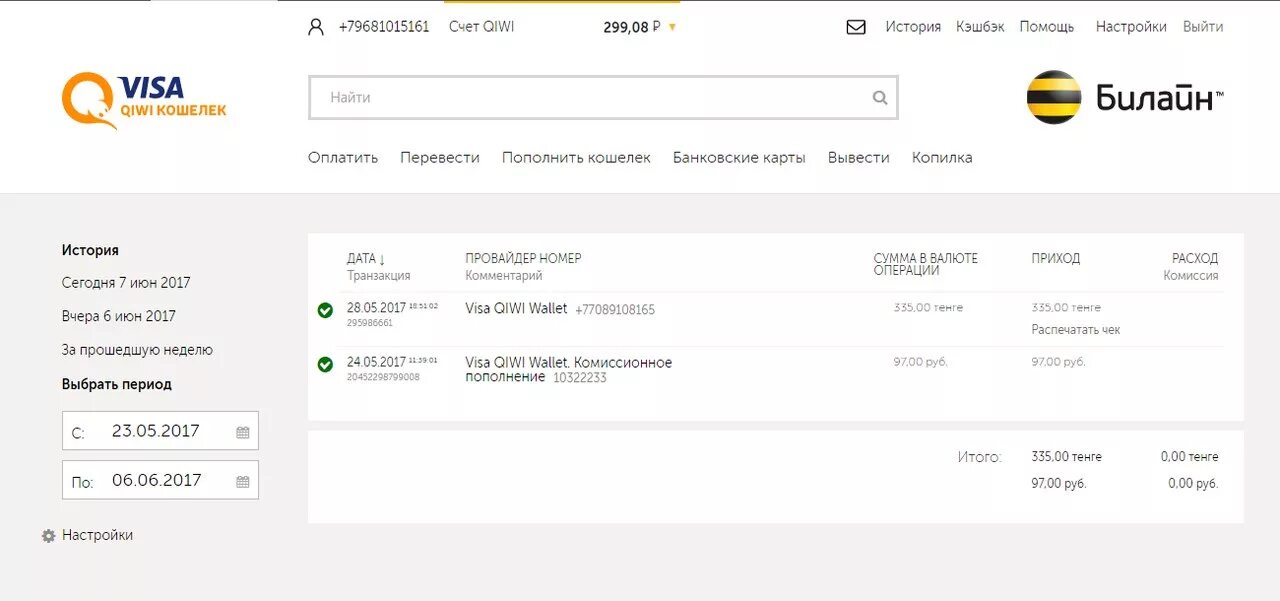Click date 24.05.2017 in transaction list
This screenshot has height=601, width=1280.
point(376,362)
